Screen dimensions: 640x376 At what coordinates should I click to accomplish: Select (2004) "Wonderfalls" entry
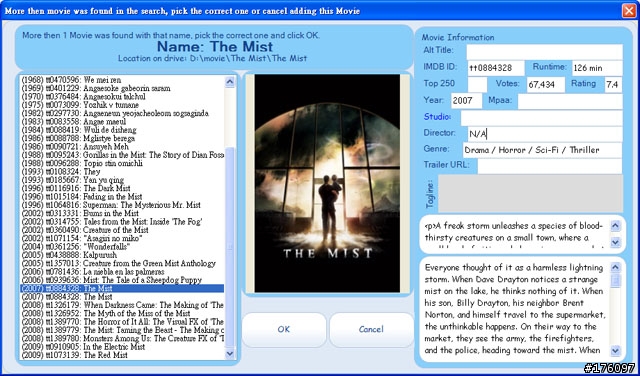pyautogui.click(x=122, y=247)
